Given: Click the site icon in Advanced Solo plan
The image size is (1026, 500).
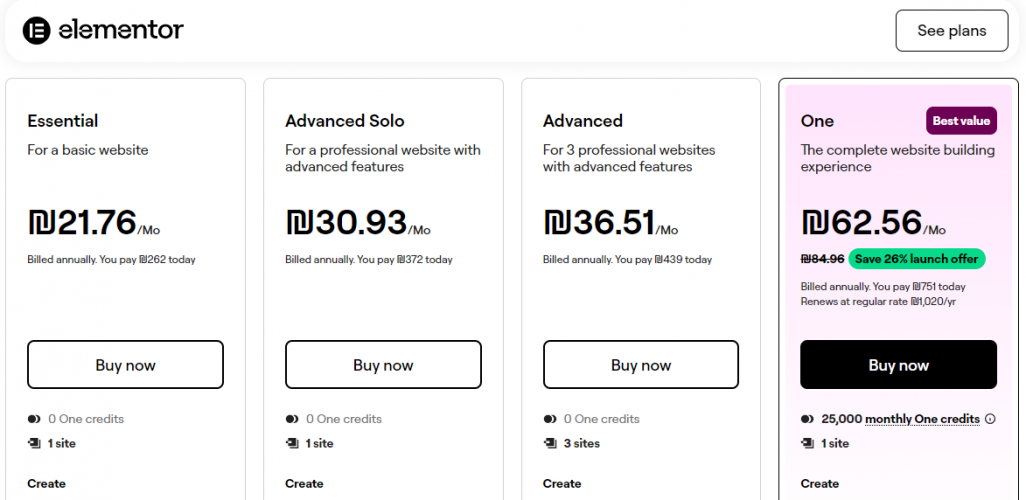Looking at the screenshot, I should coord(292,443).
